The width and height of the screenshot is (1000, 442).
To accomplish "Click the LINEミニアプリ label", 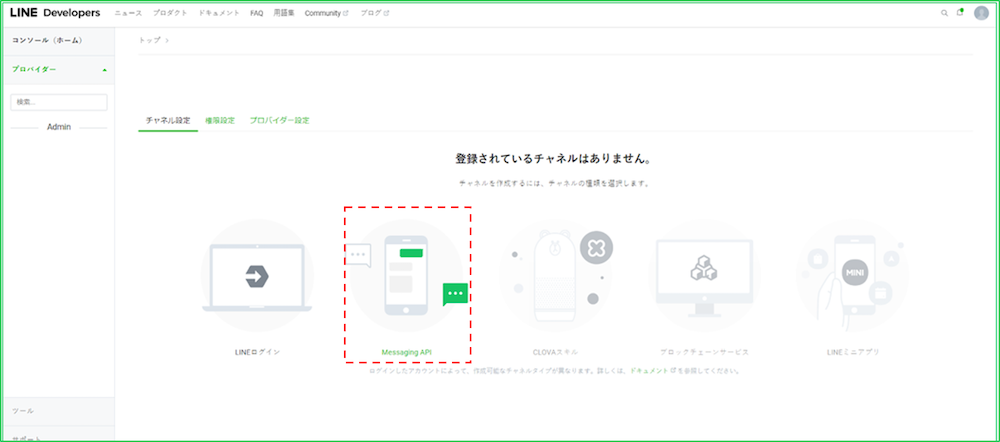I will point(853,352).
